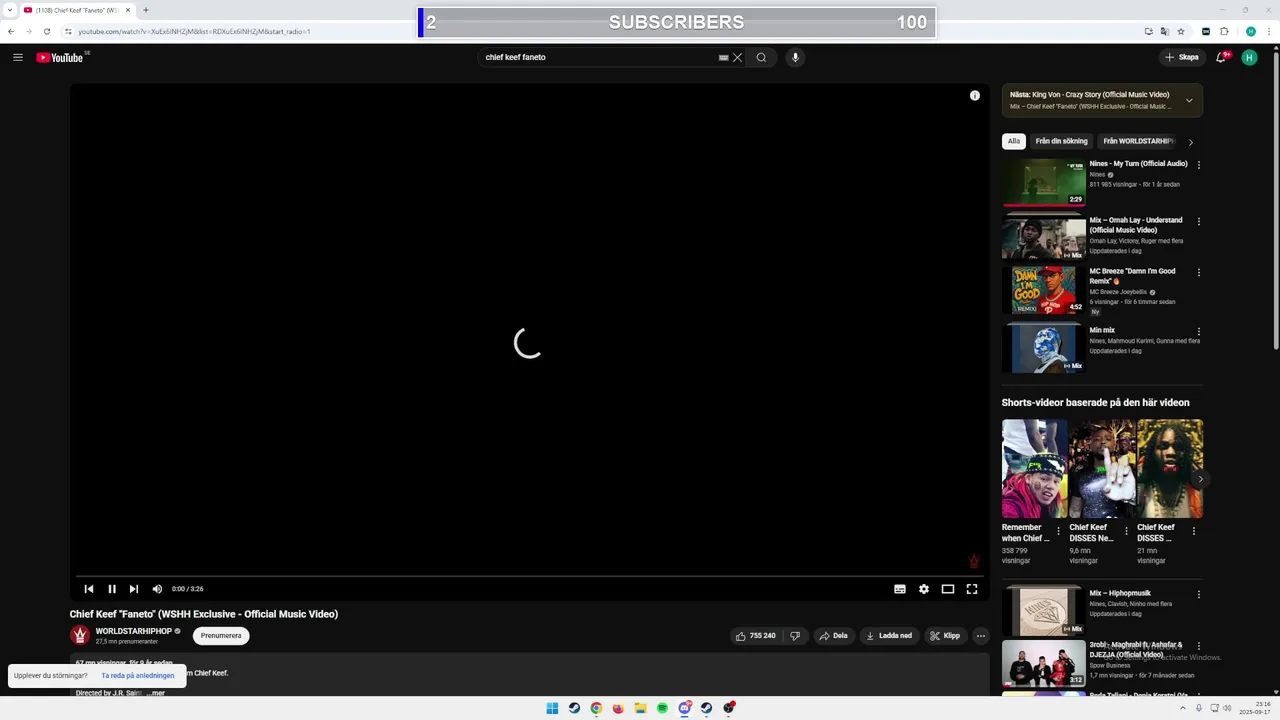The width and height of the screenshot is (1280, 720).
Task: Skip to the next video in the player
Action: pos(134,589)
